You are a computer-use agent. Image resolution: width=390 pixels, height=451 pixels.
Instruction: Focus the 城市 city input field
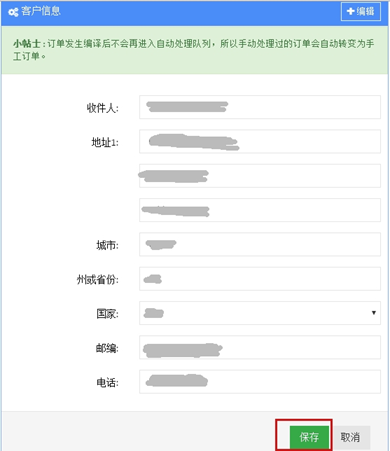coord(260,244)
